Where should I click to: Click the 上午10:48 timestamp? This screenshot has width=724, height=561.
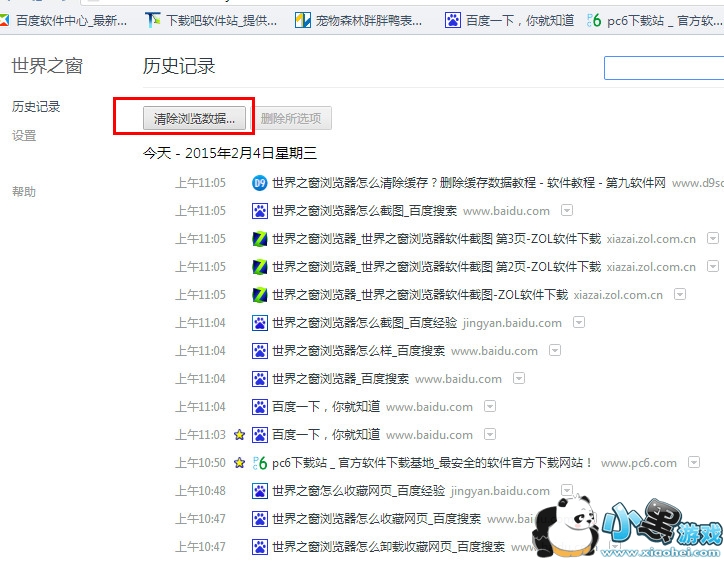pos(200,491)
